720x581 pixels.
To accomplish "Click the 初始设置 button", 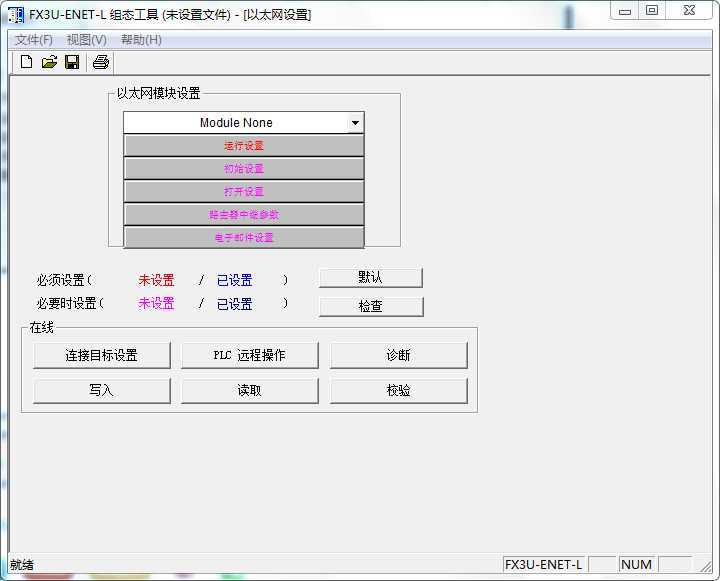I will pyautogui.click(x=244, y=169).
